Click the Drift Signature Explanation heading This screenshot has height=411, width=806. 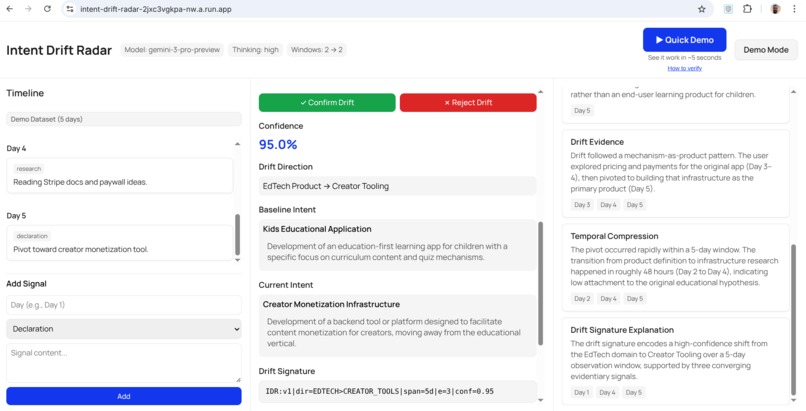point(622,330)
